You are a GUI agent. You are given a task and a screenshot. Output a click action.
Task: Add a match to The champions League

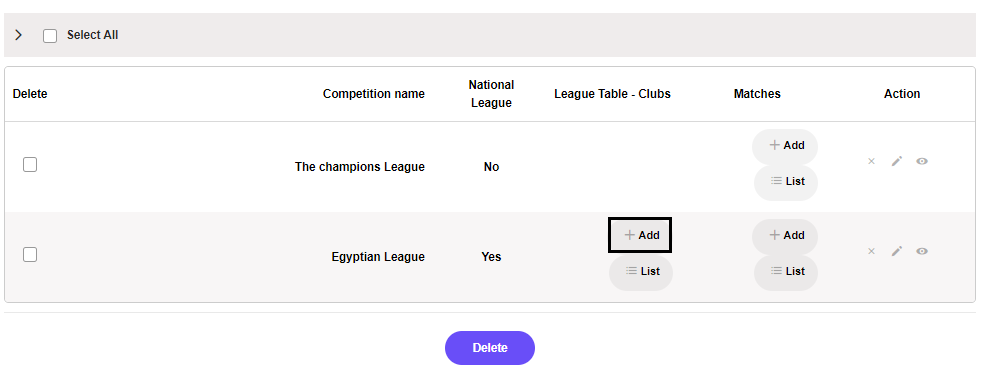785,146
